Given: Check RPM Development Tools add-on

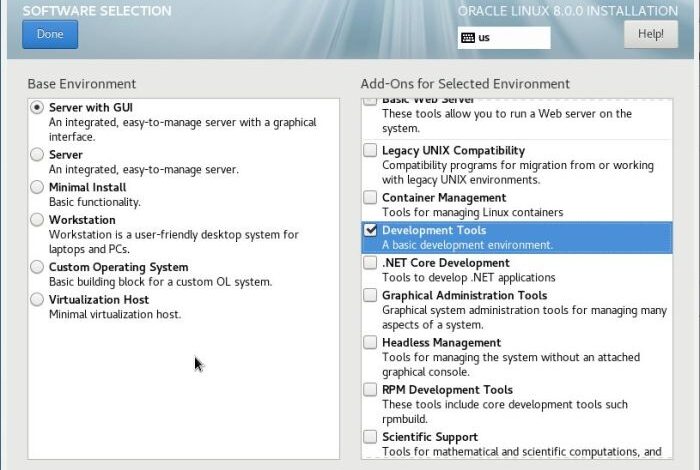Looking at the screenshot, I should pos(370,390).
